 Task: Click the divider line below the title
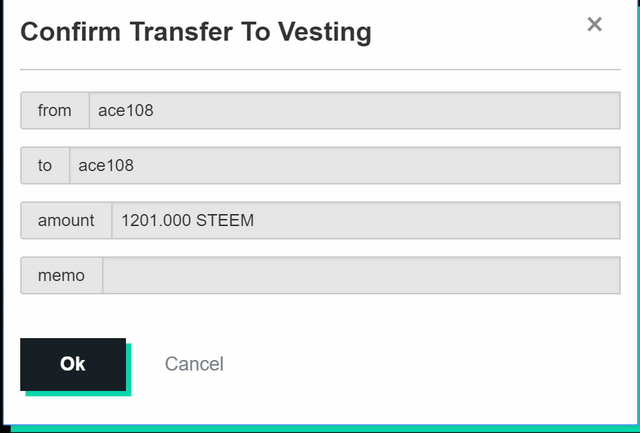[x=320, y=69]
